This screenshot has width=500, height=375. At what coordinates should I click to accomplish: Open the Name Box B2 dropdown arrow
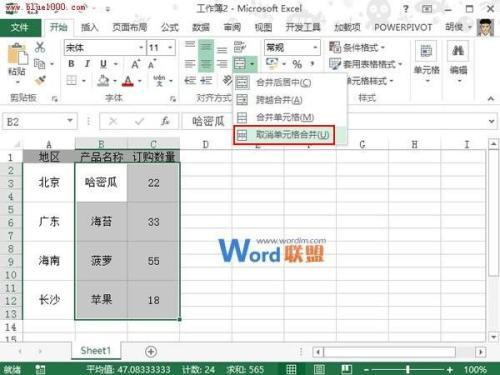(70, 121)
